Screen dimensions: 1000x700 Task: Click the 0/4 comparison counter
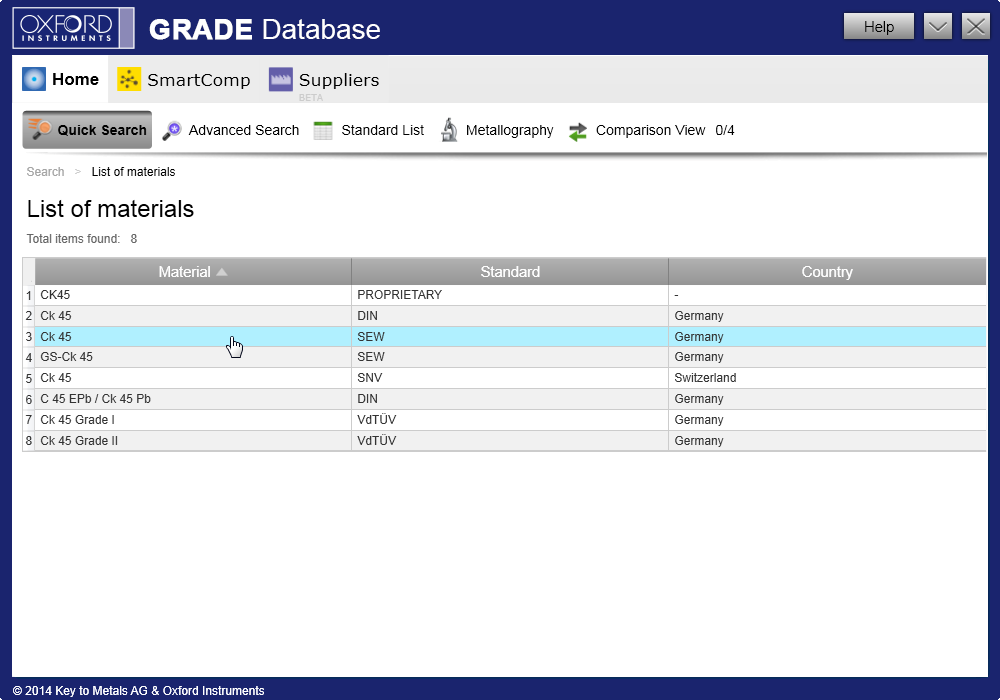point(724,130)
